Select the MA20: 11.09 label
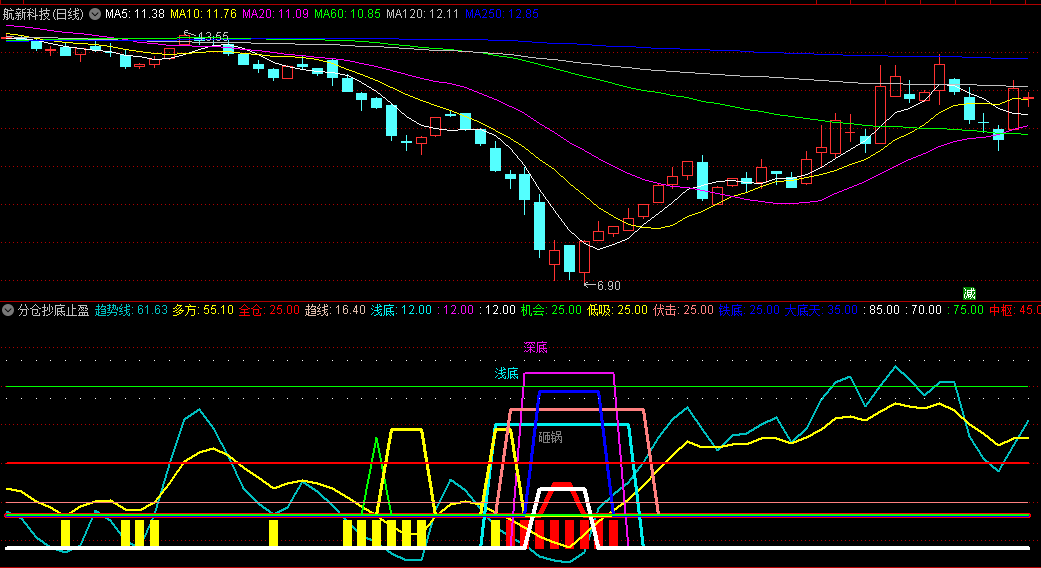1041x568 pixels. click(x=275, y=13)
